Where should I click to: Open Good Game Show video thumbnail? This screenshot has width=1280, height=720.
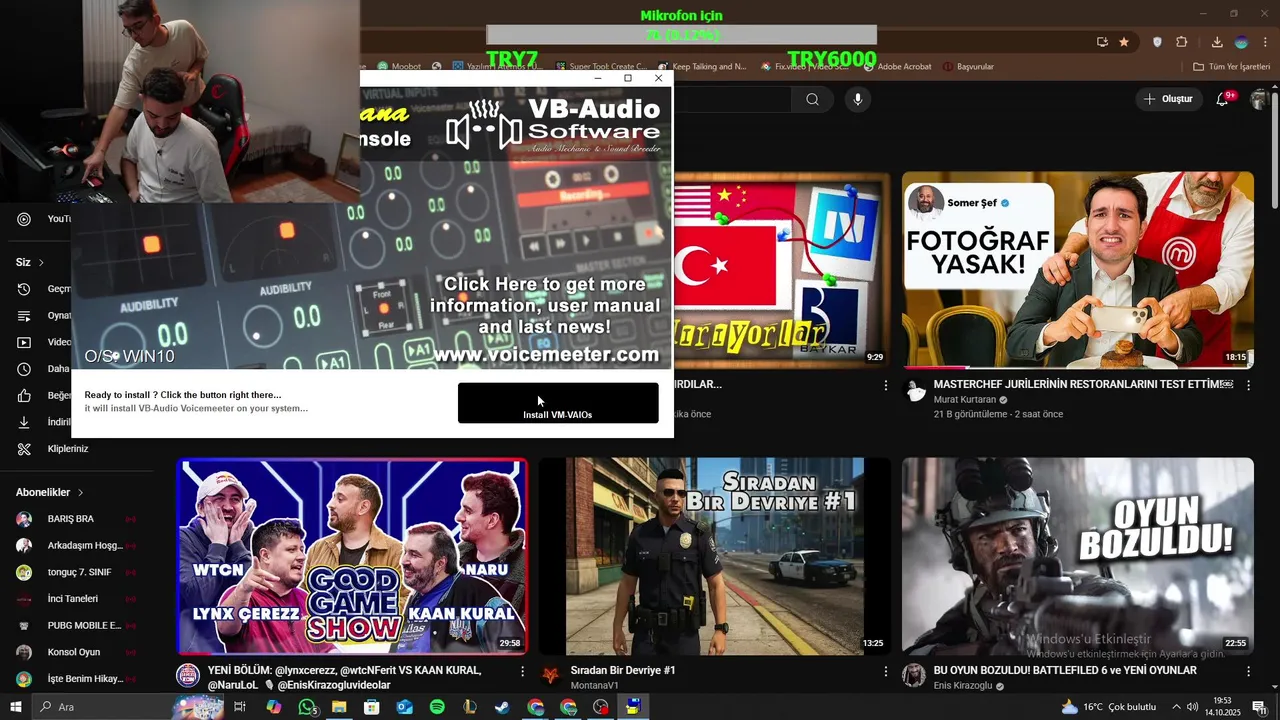352,556
